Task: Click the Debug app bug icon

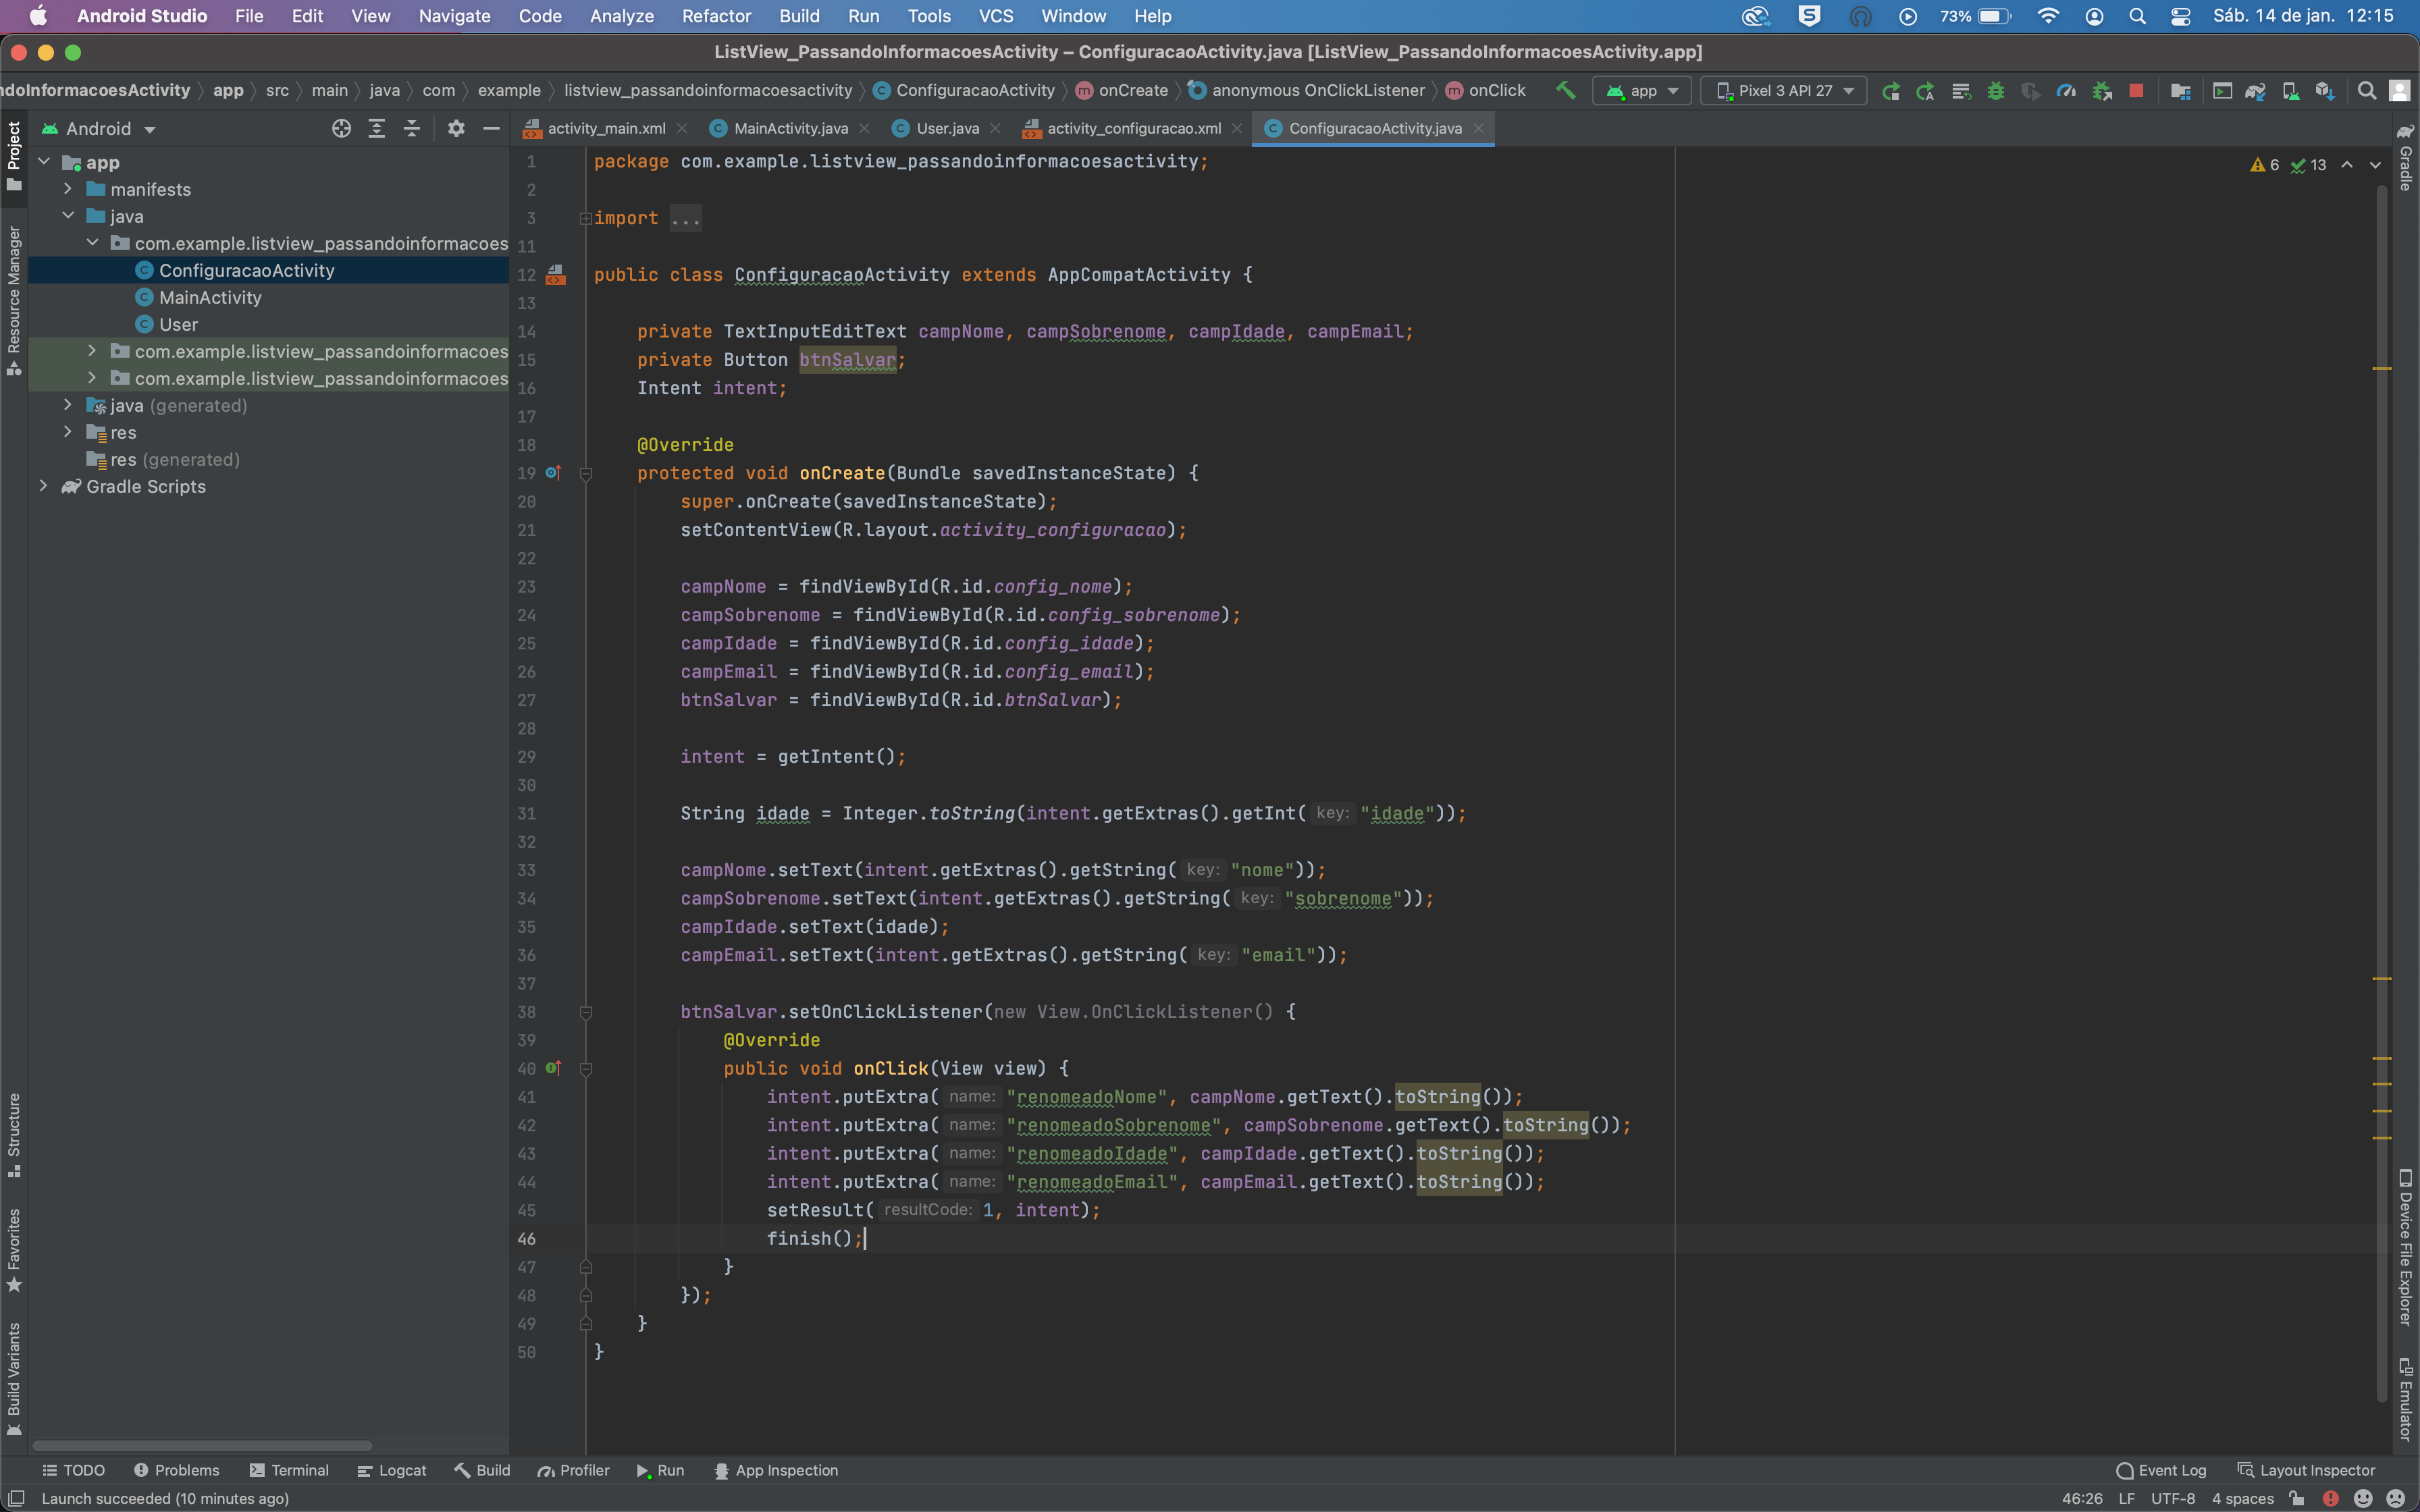Action: coord(1995,91)
